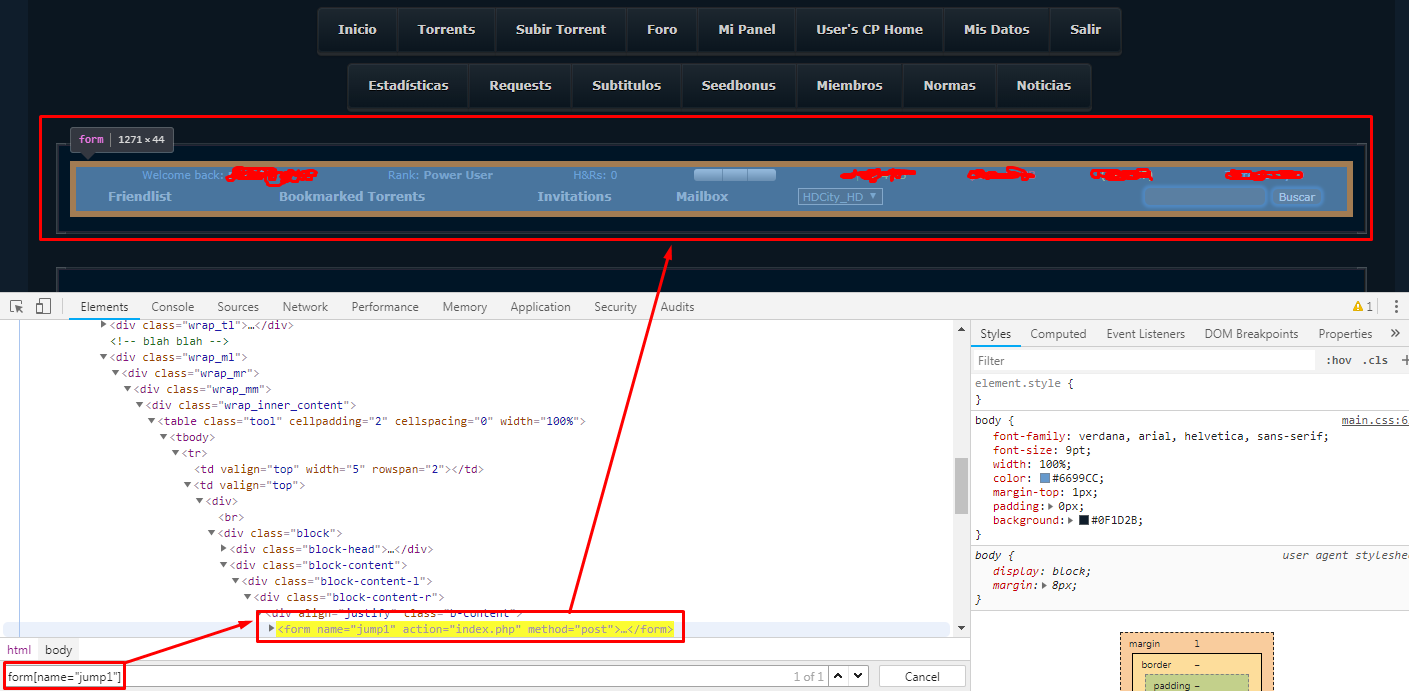The width and height of the screenshot is (1409, 691).
Task: Open the Requests page
Action: click(520, 86)
